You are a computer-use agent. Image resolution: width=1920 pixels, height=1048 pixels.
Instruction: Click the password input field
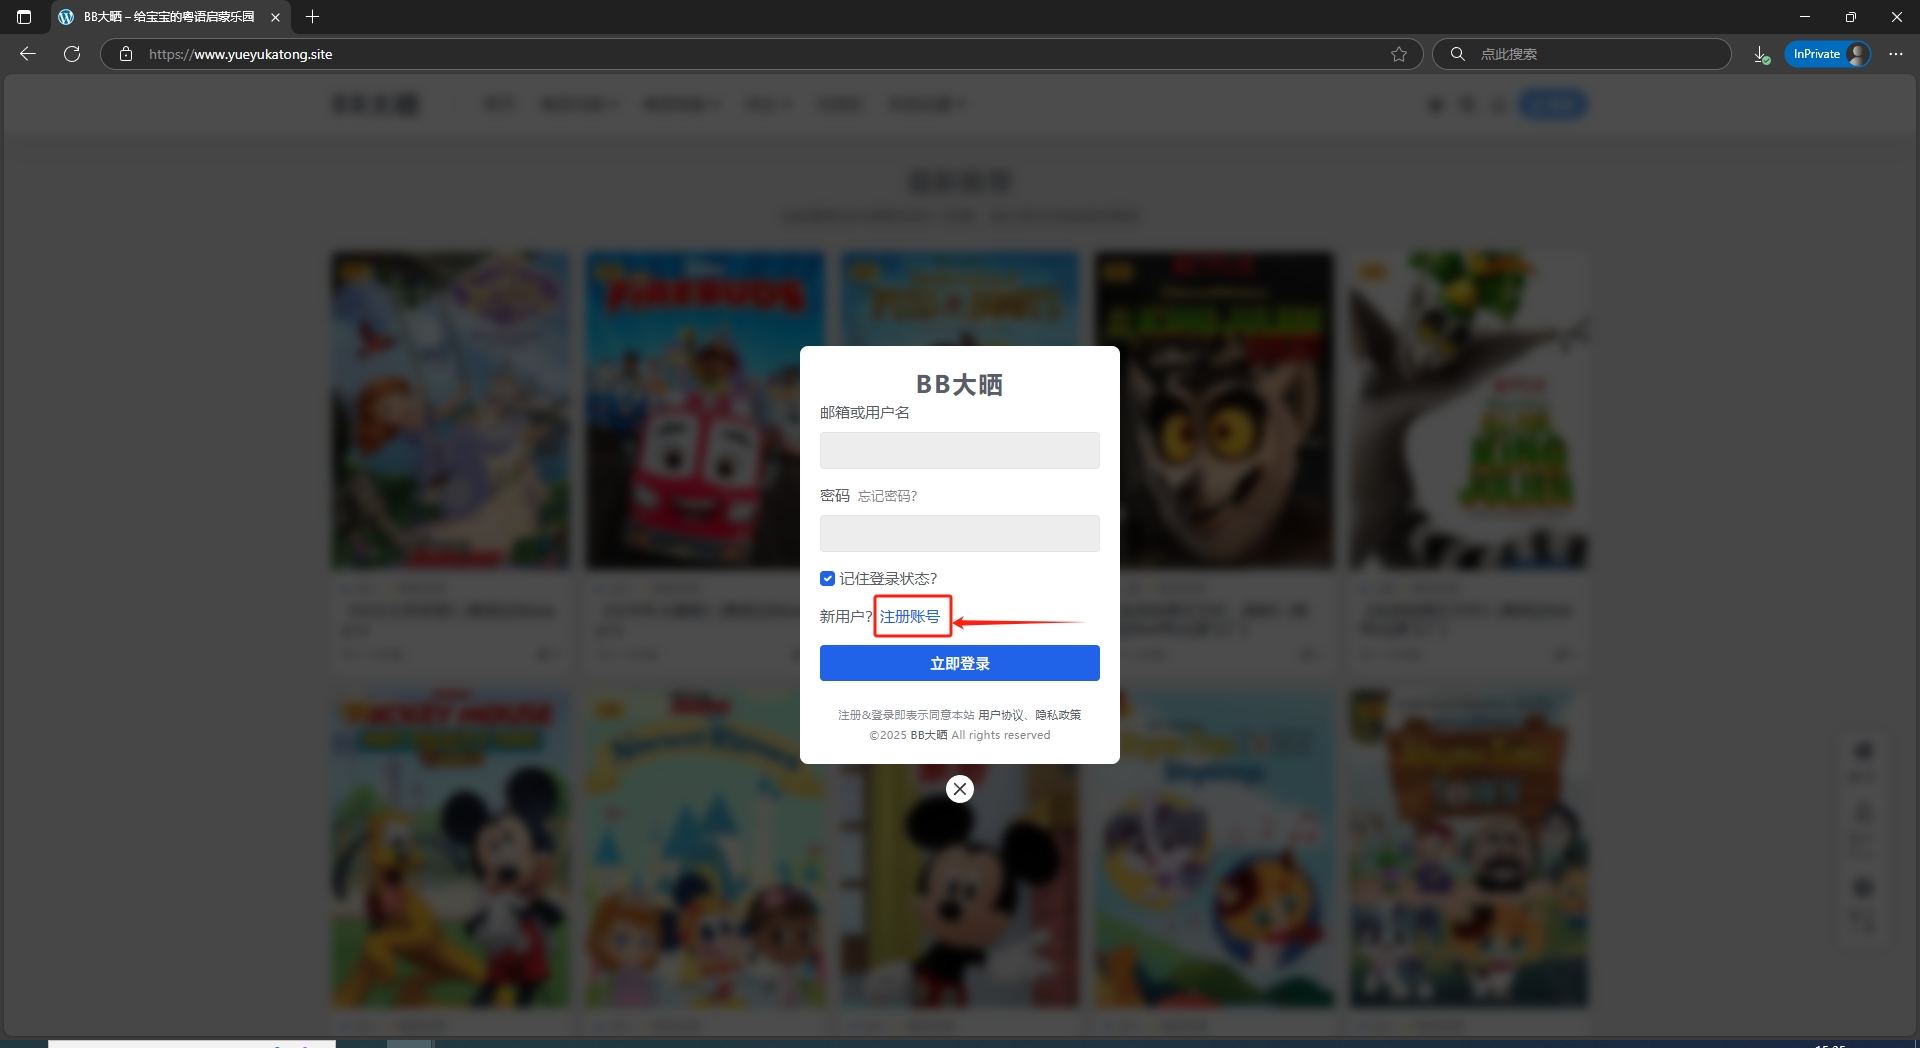coord(960,533)
